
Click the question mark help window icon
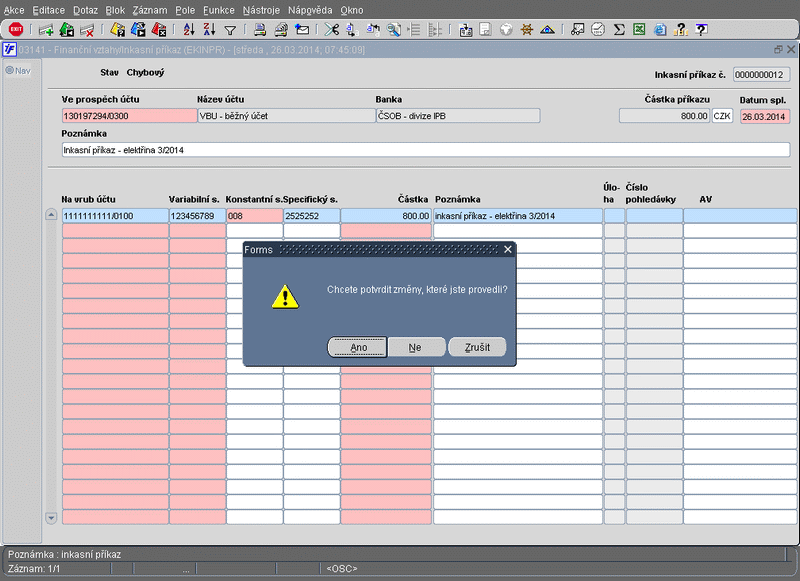(702, 30)
